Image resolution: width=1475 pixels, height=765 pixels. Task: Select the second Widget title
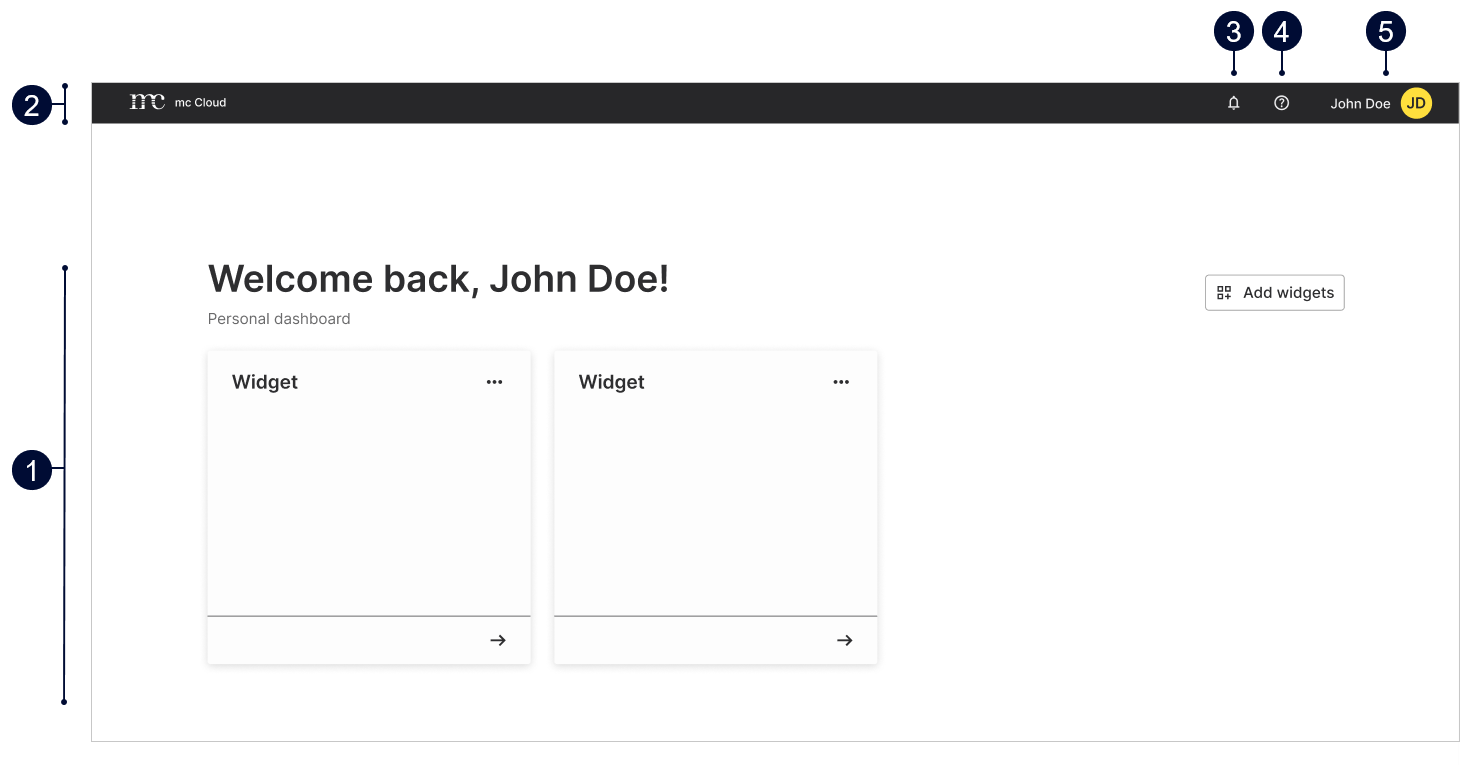[612, 382]
